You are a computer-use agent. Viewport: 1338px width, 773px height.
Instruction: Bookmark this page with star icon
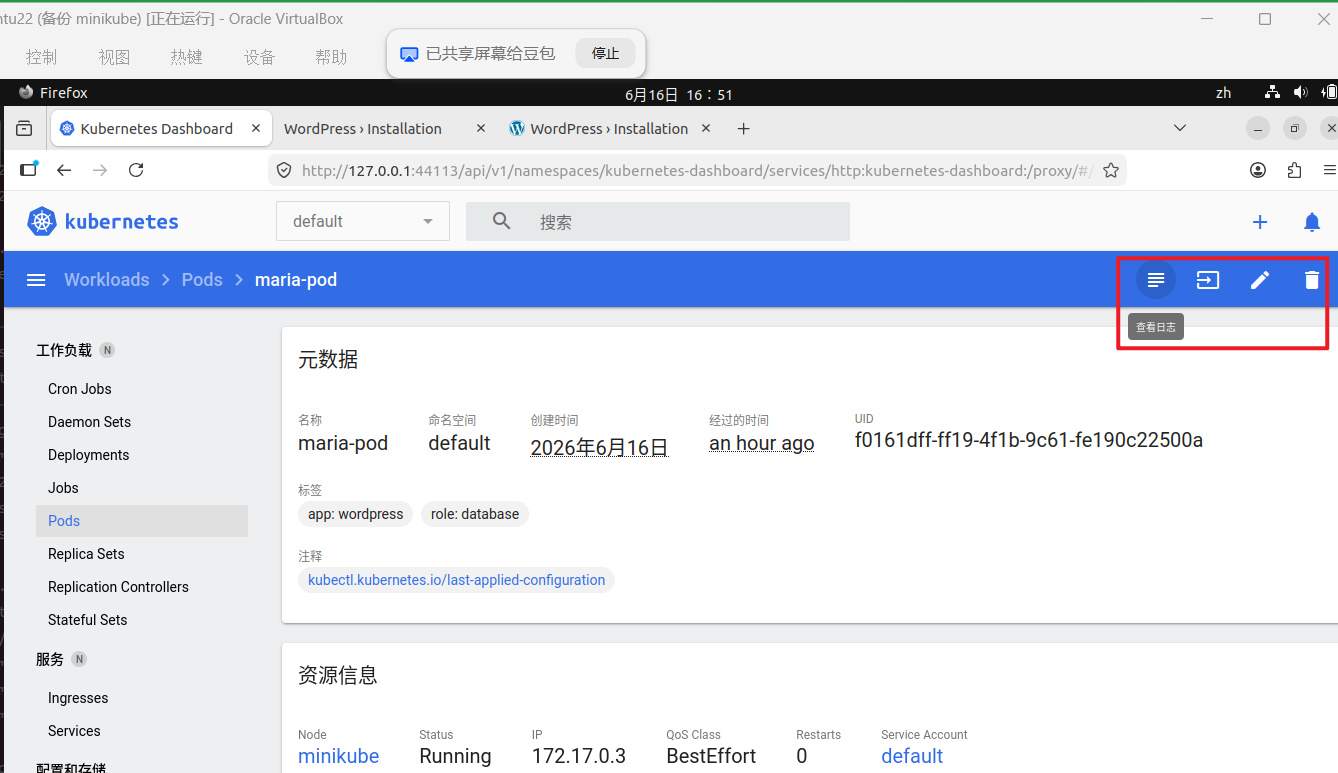[1110, 170]
